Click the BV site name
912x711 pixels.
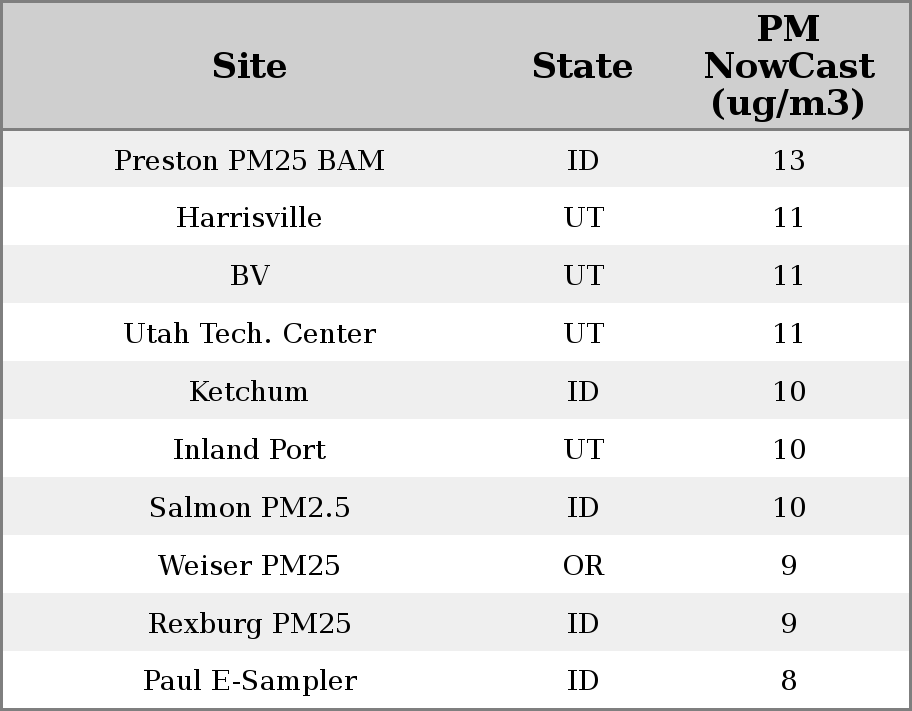point(249,276)
